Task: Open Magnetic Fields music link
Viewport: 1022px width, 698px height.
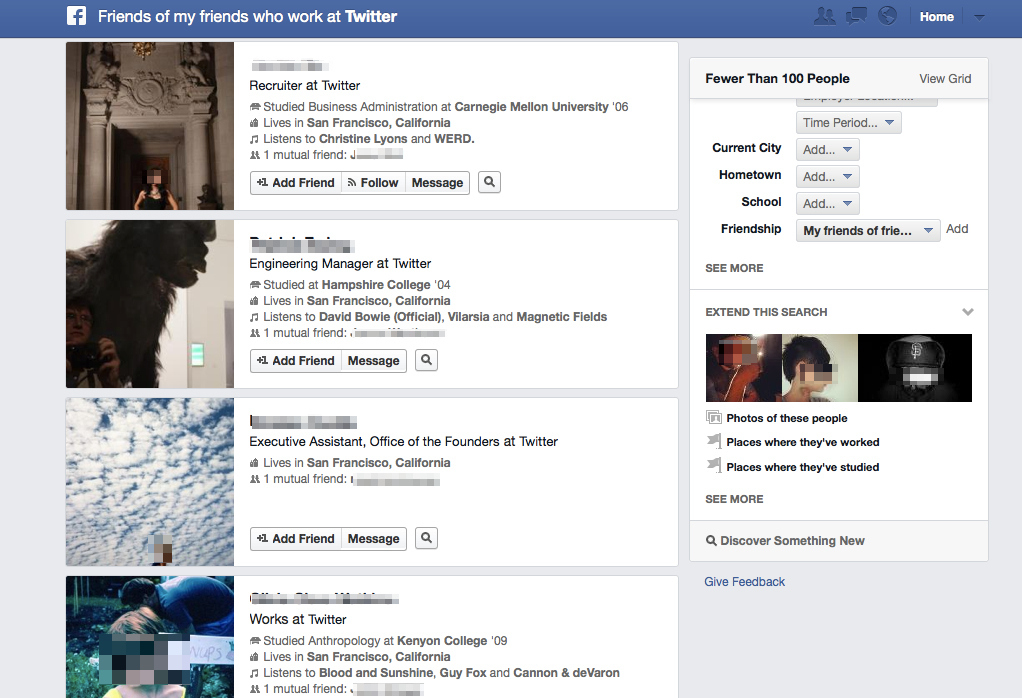Action: pos(562,317)
